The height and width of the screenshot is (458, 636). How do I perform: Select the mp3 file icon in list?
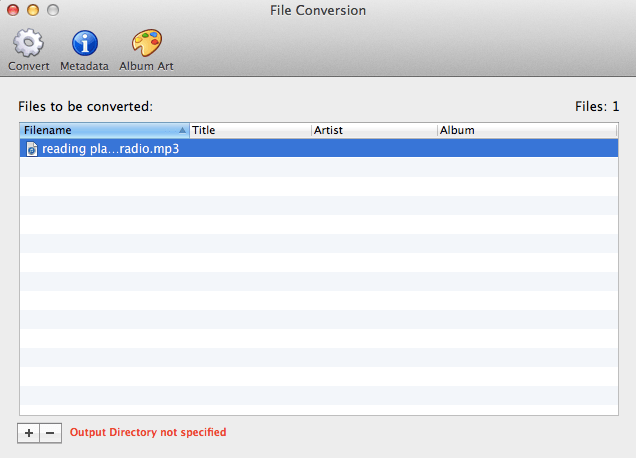coord(32,149)
